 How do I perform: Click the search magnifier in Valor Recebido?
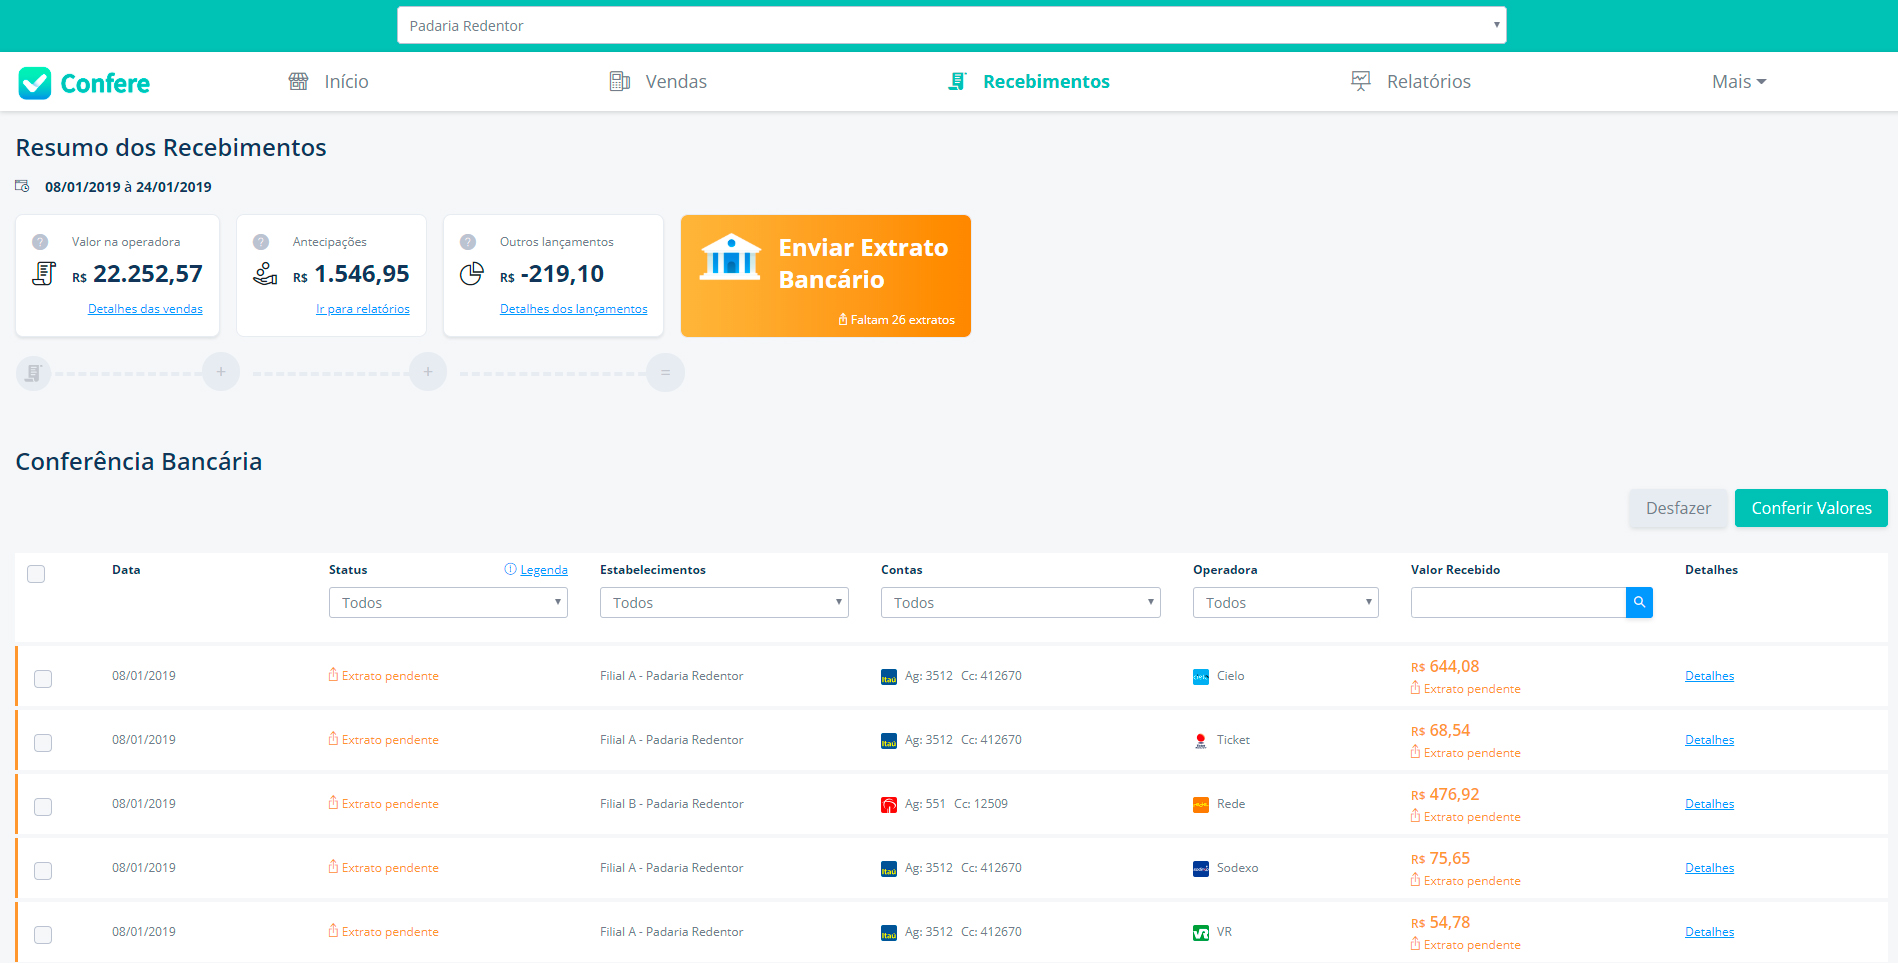pyautogui.click(x=1639, y=603)
